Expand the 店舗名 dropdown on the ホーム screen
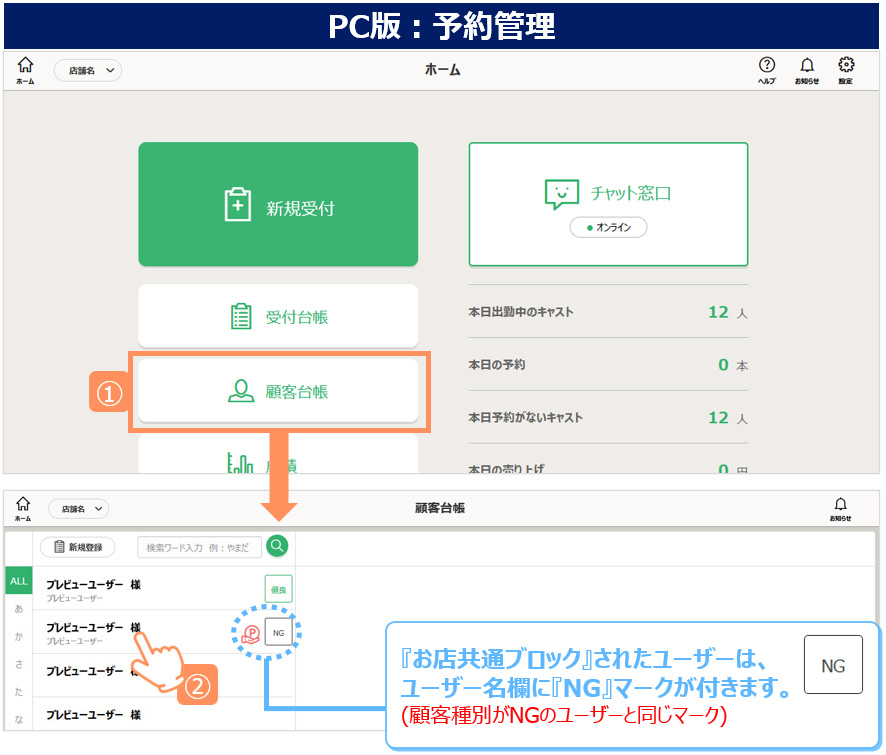Image resolution: width=886 pixels, height=755 pixels. point(87,70)
